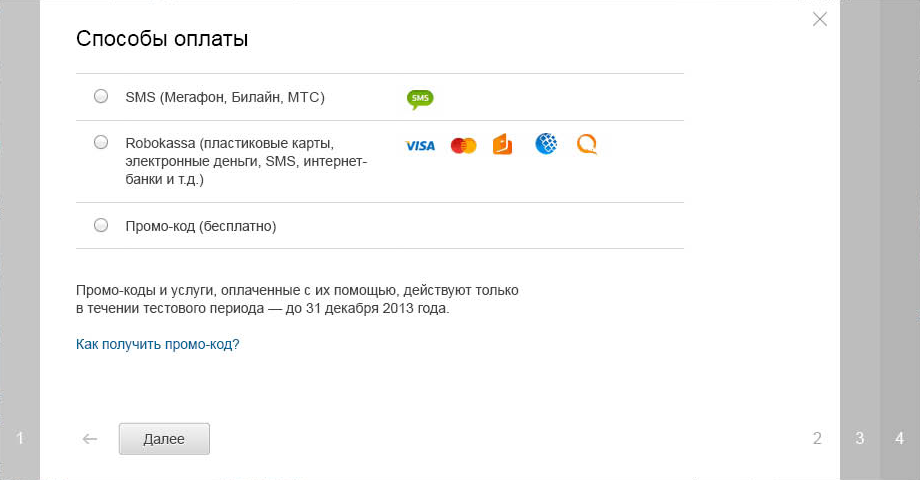This screenshot has height=480, width=920.
Task: Click the Robokassa option description text
Action: pos(246,161)
